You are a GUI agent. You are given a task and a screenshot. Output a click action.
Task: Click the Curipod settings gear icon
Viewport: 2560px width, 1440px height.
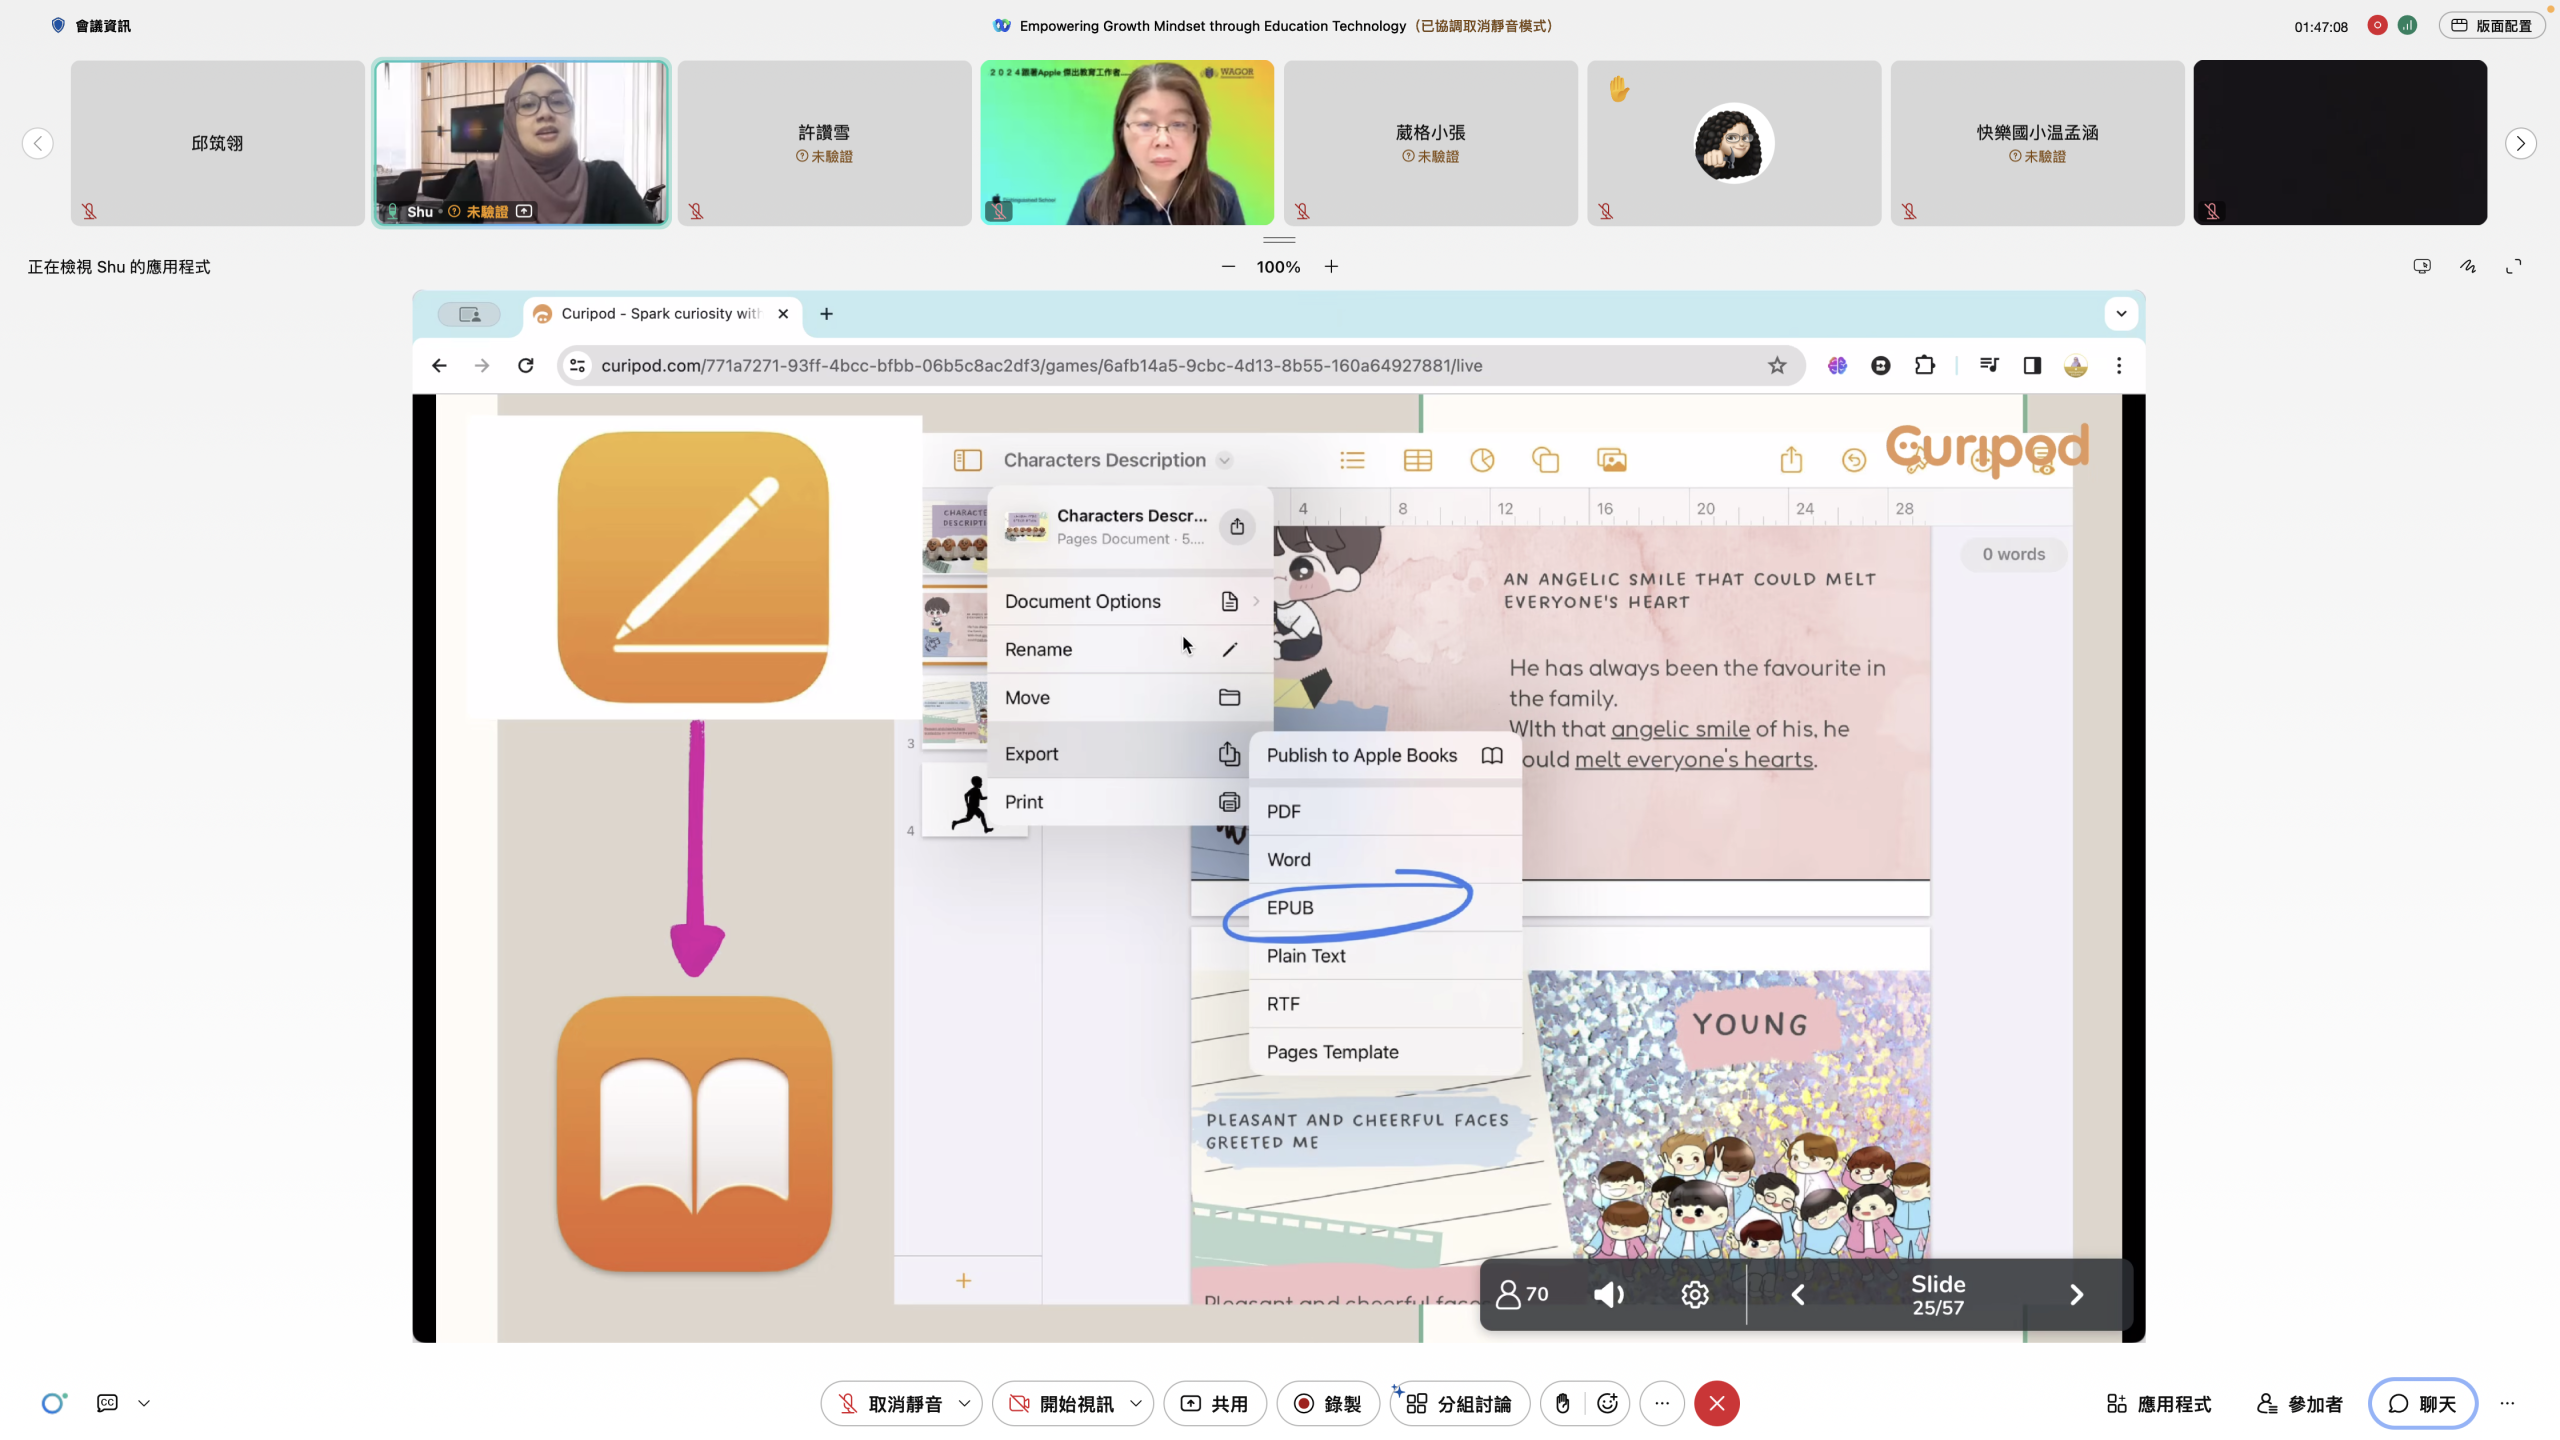[x=1694, y=1295]
